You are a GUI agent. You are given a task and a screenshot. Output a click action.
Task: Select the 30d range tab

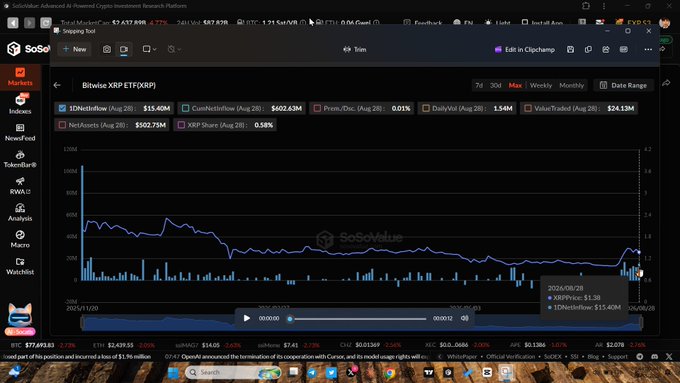pyautogui.click(x=495, y=85)
